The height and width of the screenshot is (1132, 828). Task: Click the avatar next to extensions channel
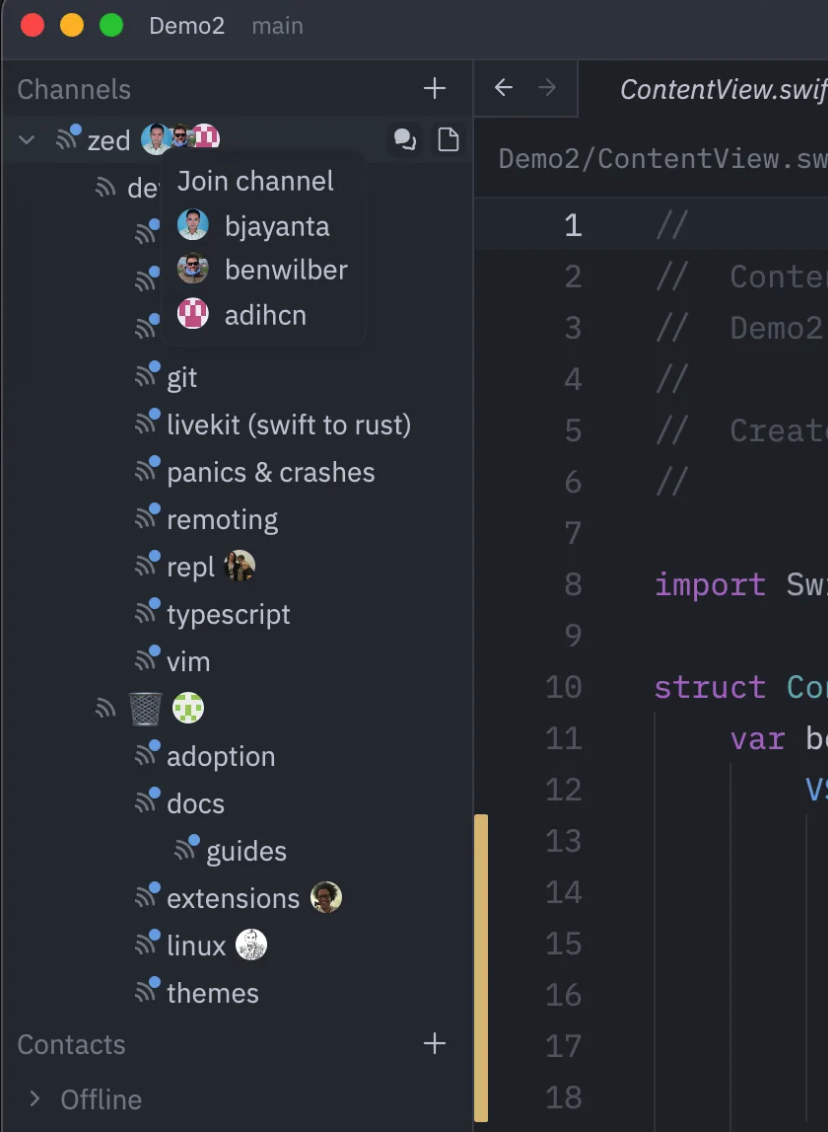(x=326, y=898)
